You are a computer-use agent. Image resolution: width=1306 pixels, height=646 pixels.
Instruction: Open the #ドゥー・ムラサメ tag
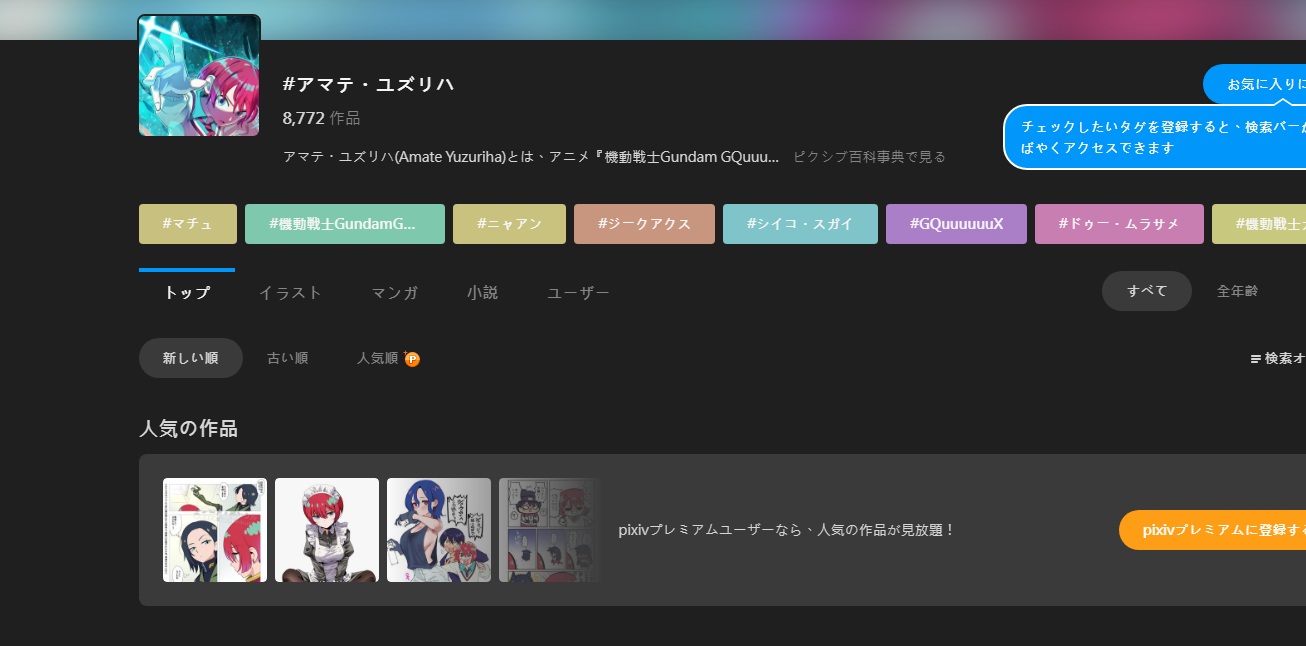click(1119, 224)
